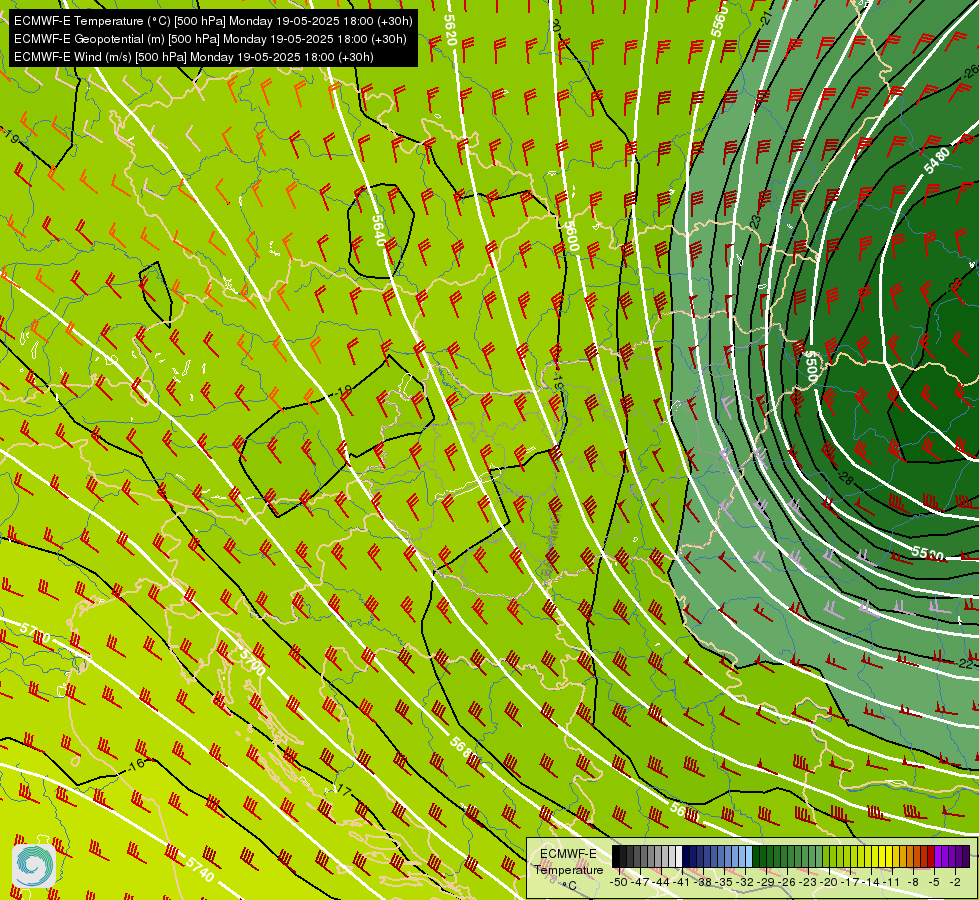The height and width of the screenshot is (900, 979).
Task: Click the 5600 geopotential contour label
Action: point(571,235)
